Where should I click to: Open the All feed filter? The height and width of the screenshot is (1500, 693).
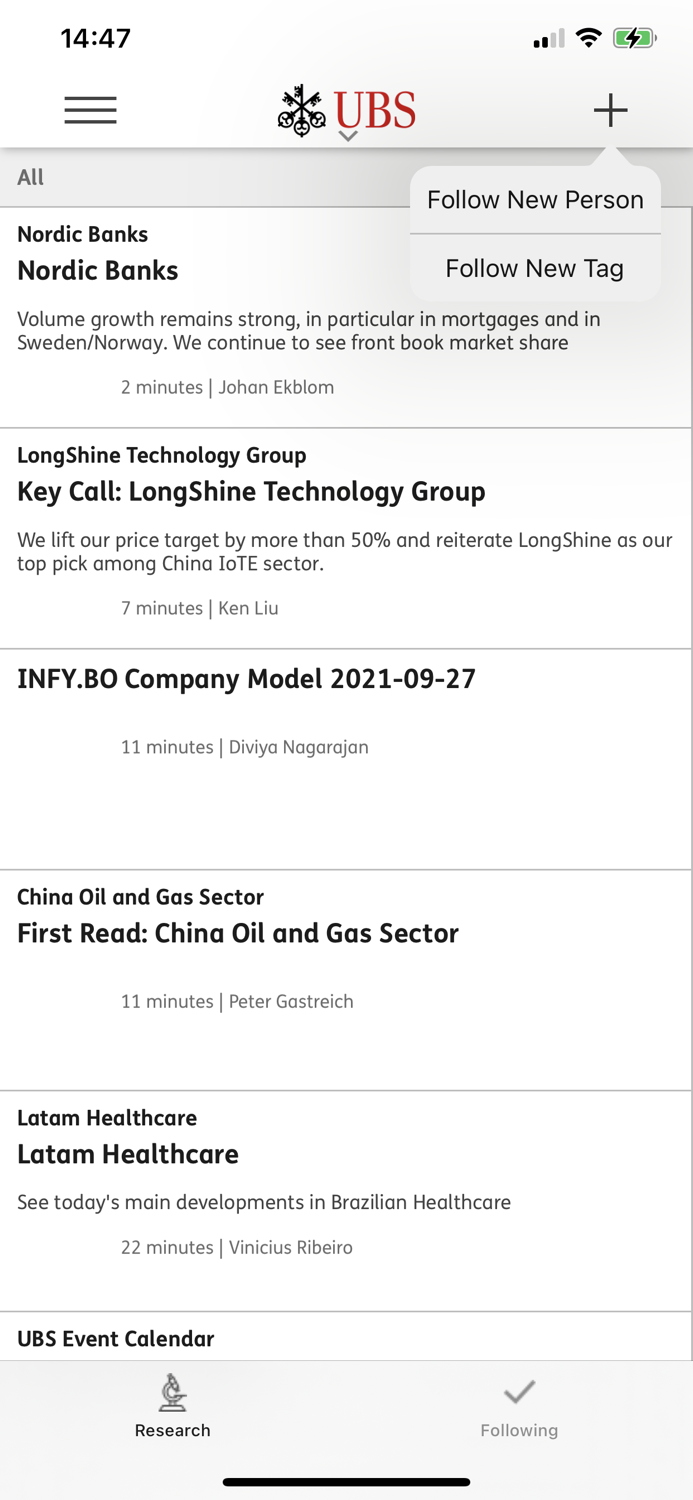(30, 177)
